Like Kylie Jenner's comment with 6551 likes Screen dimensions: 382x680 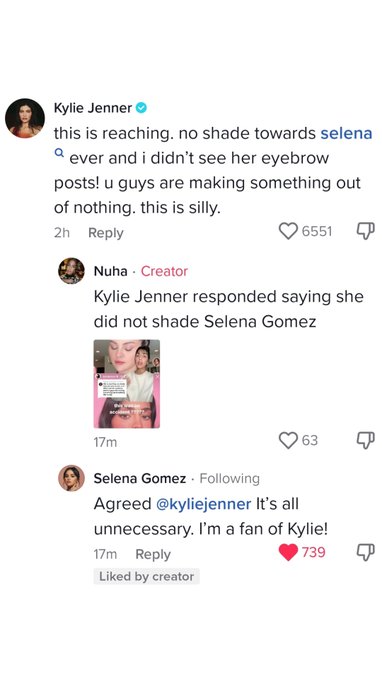pyautogui.click(x=288, y=231)
